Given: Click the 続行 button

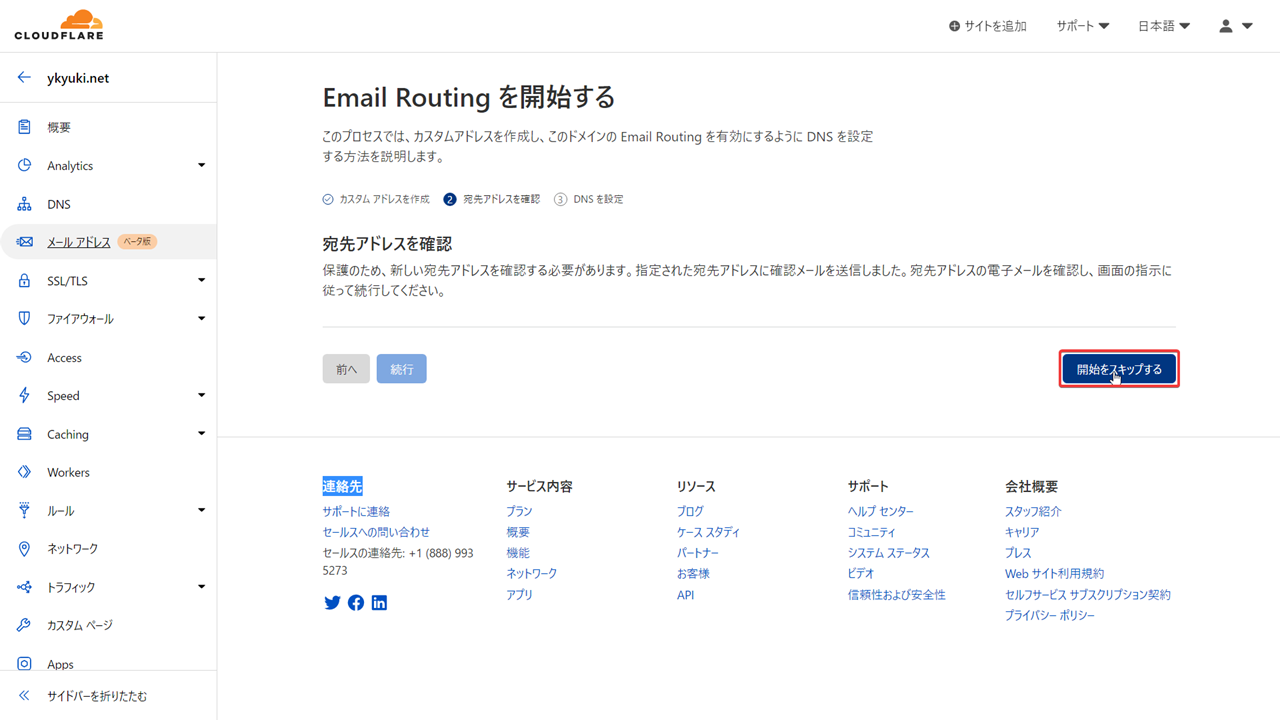Looking at the screenshot, I should [401, 369].
